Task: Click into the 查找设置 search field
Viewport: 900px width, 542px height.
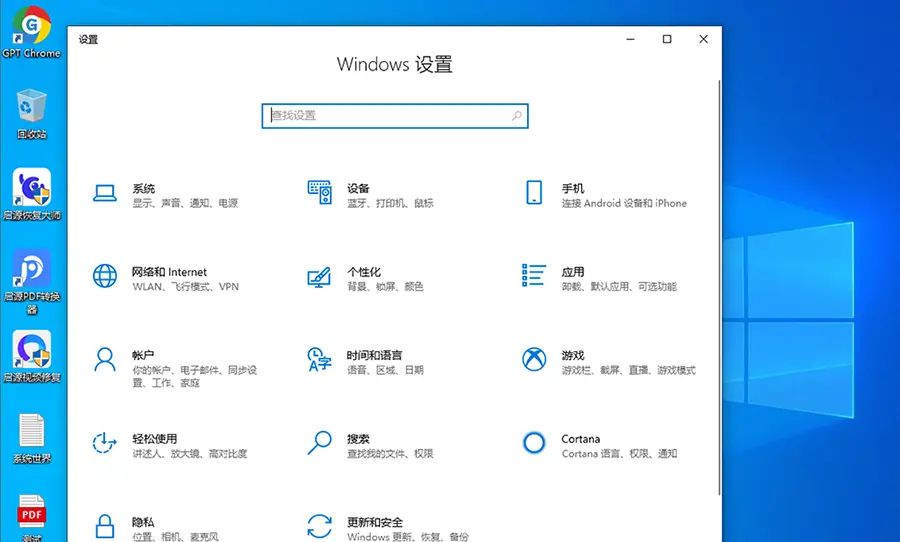Action: tap(395, 115)
